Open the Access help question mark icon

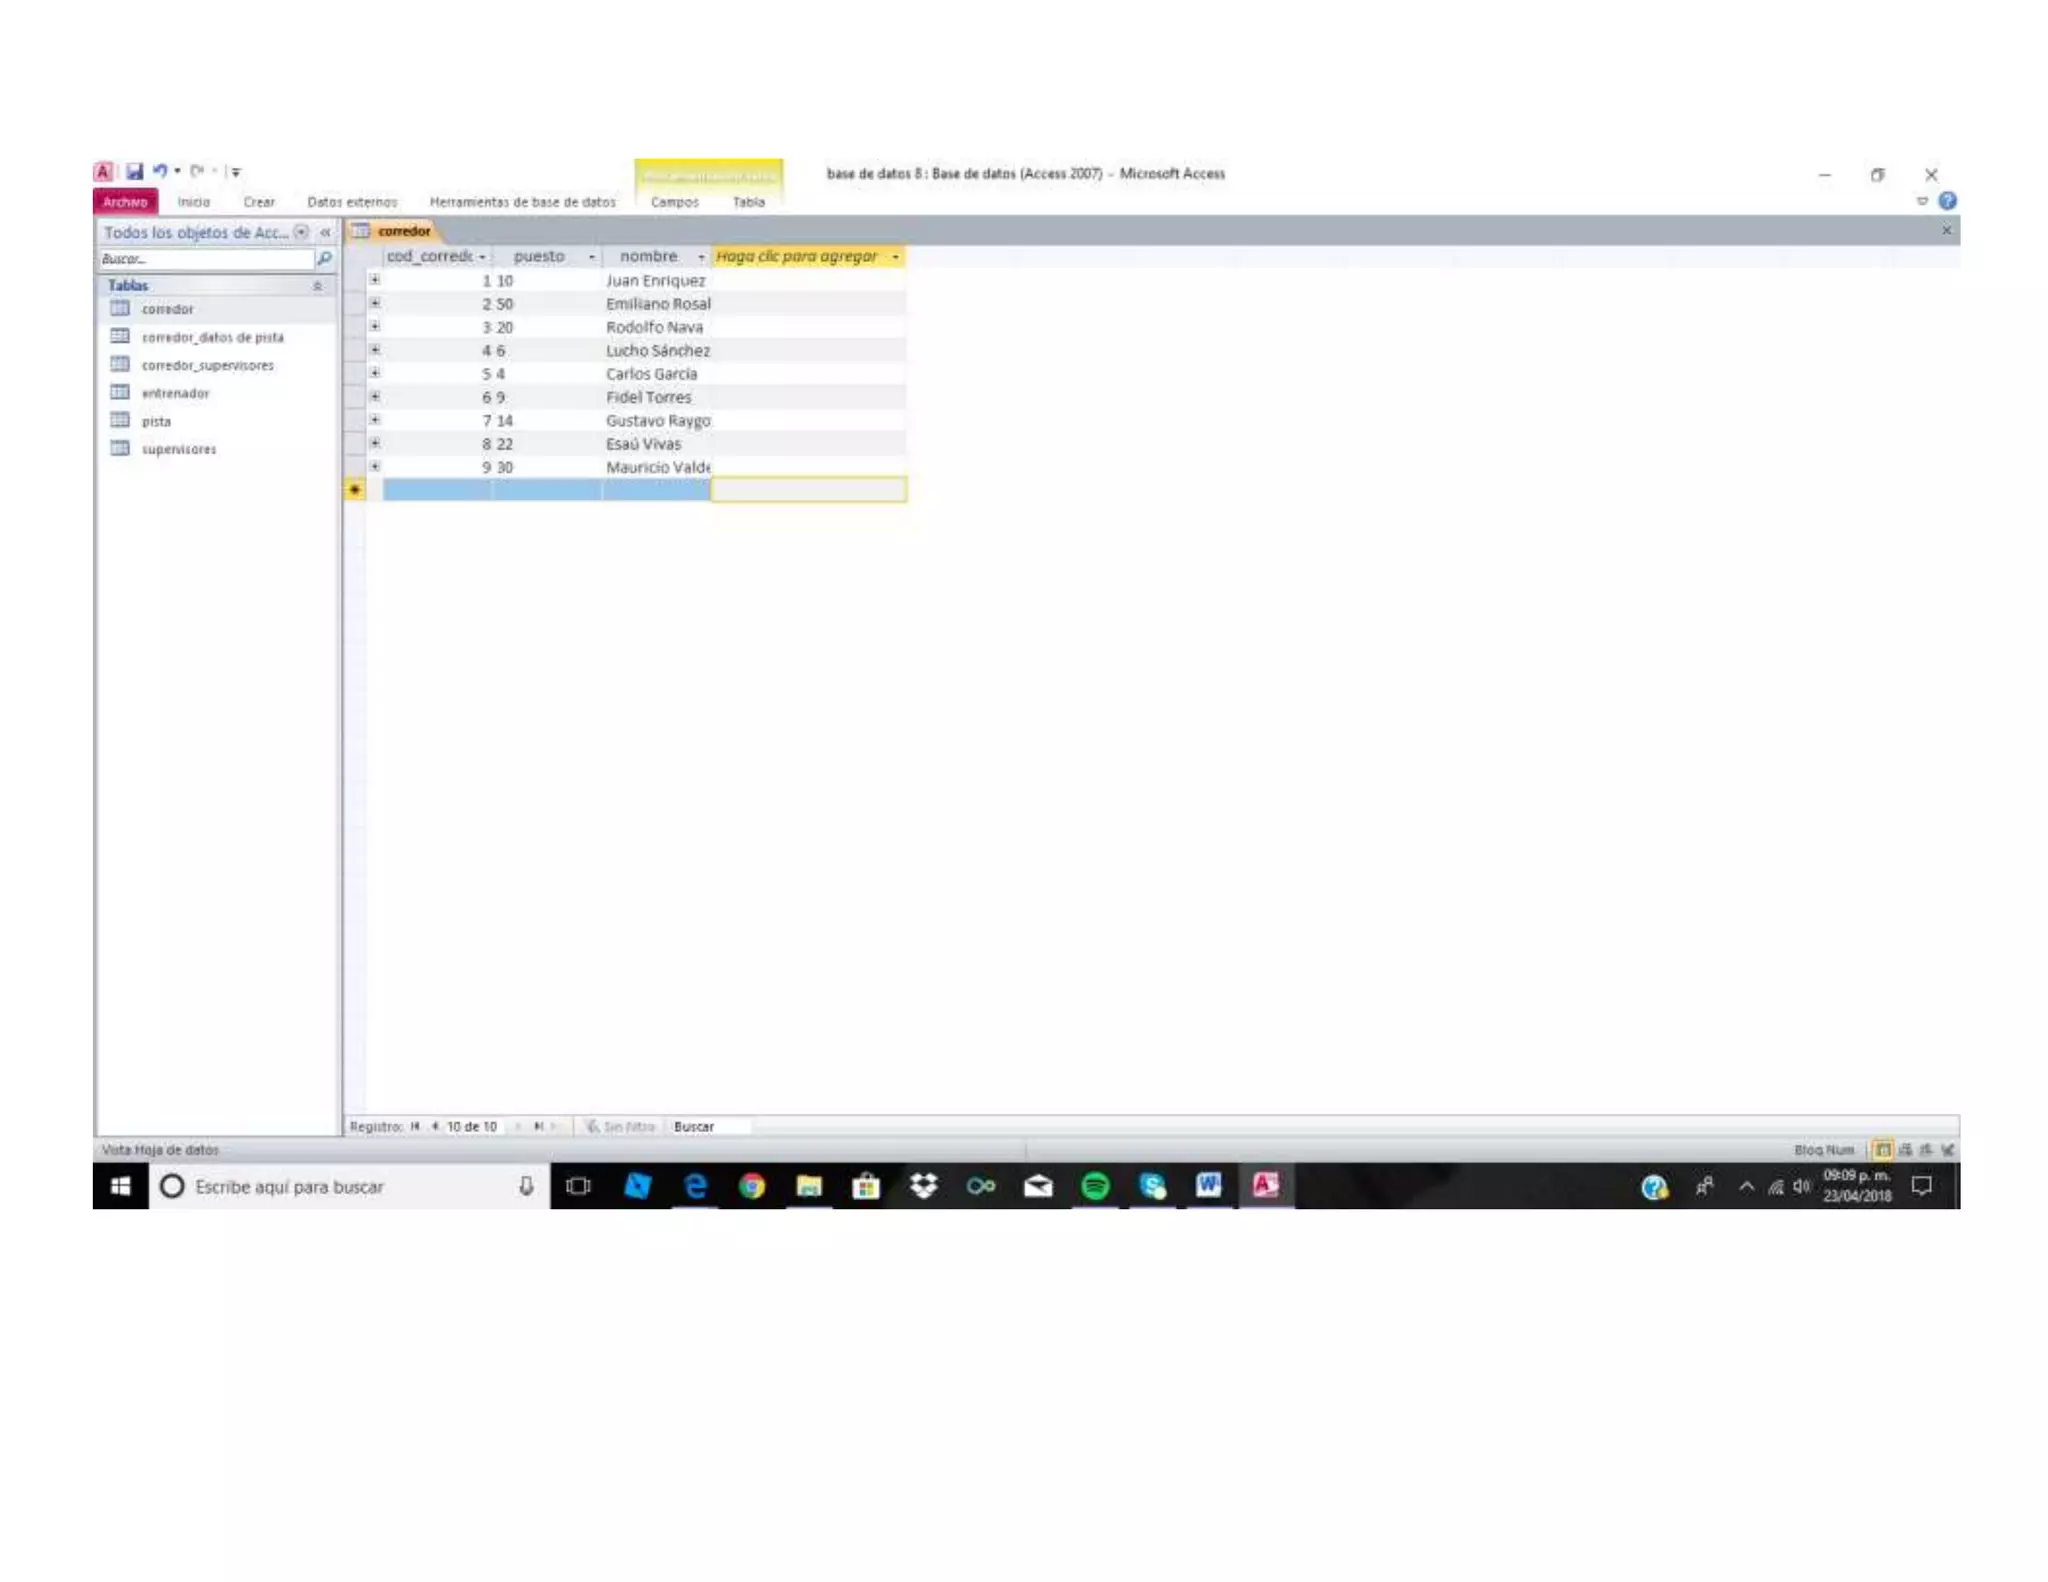click(1947, 201)
